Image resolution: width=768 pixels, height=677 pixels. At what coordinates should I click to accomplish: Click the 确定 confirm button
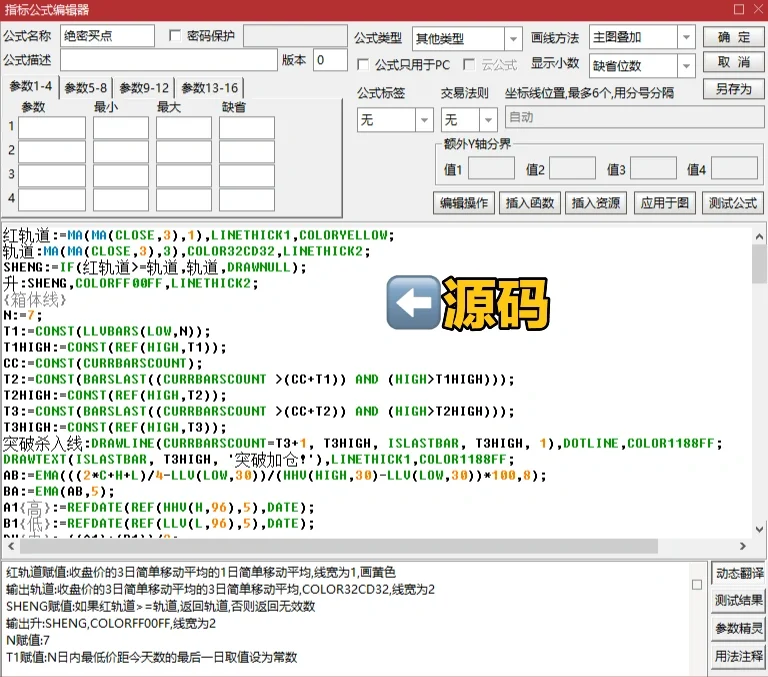pyautogui.click(x=733, y=37)
